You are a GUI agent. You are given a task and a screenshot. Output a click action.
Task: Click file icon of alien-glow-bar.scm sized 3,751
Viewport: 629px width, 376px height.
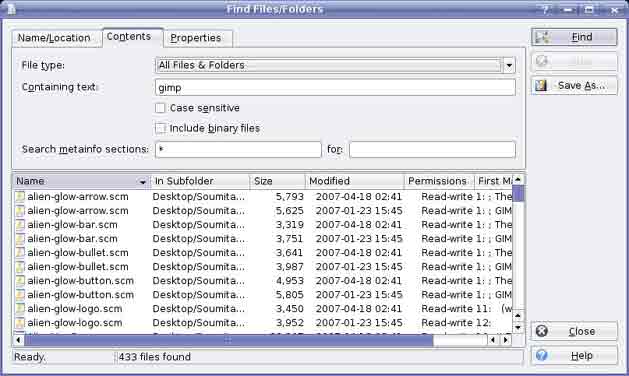[x=20, y=239]
